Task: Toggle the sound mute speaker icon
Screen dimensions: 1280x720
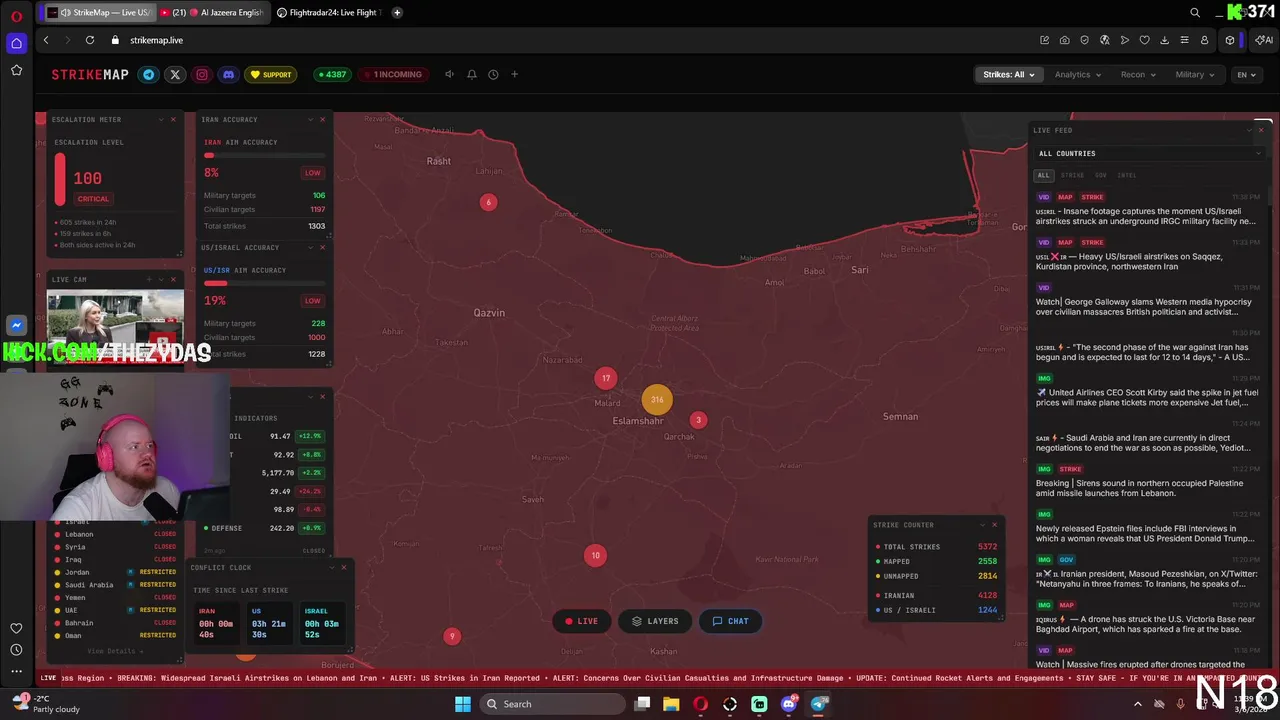Action: point(449,74)
